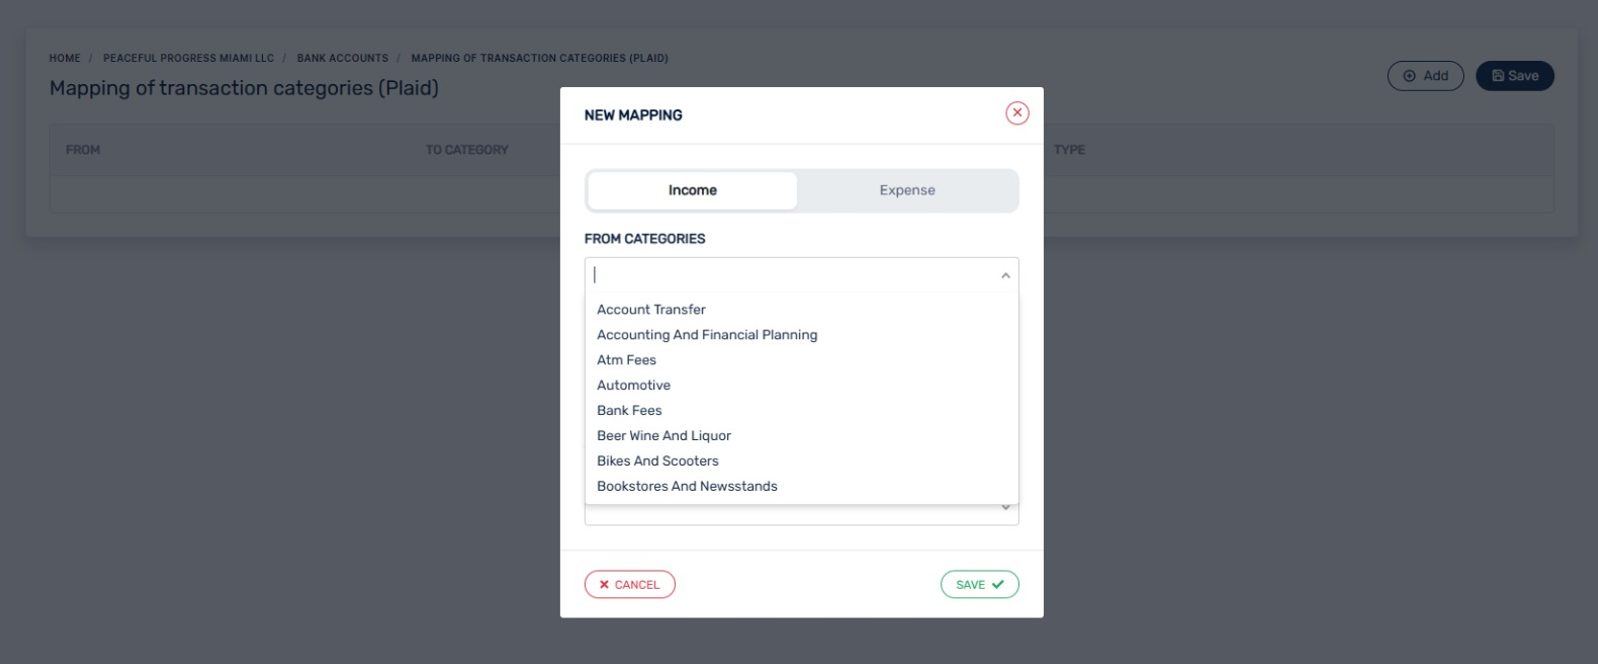The image size is (1598, 664).
Task: Collapse the From Categories dropdown chevron
Action: [x=1005, y=275]
